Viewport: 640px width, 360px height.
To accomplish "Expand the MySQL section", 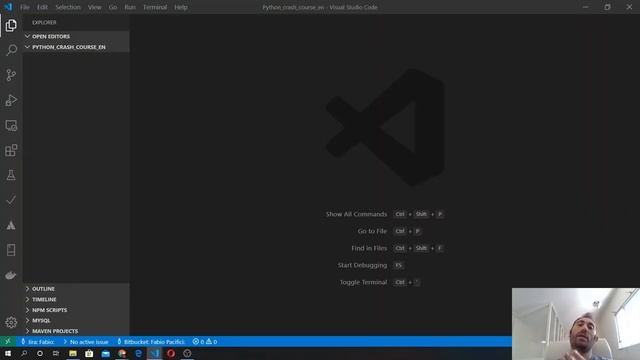I will (x=76, y=320).
